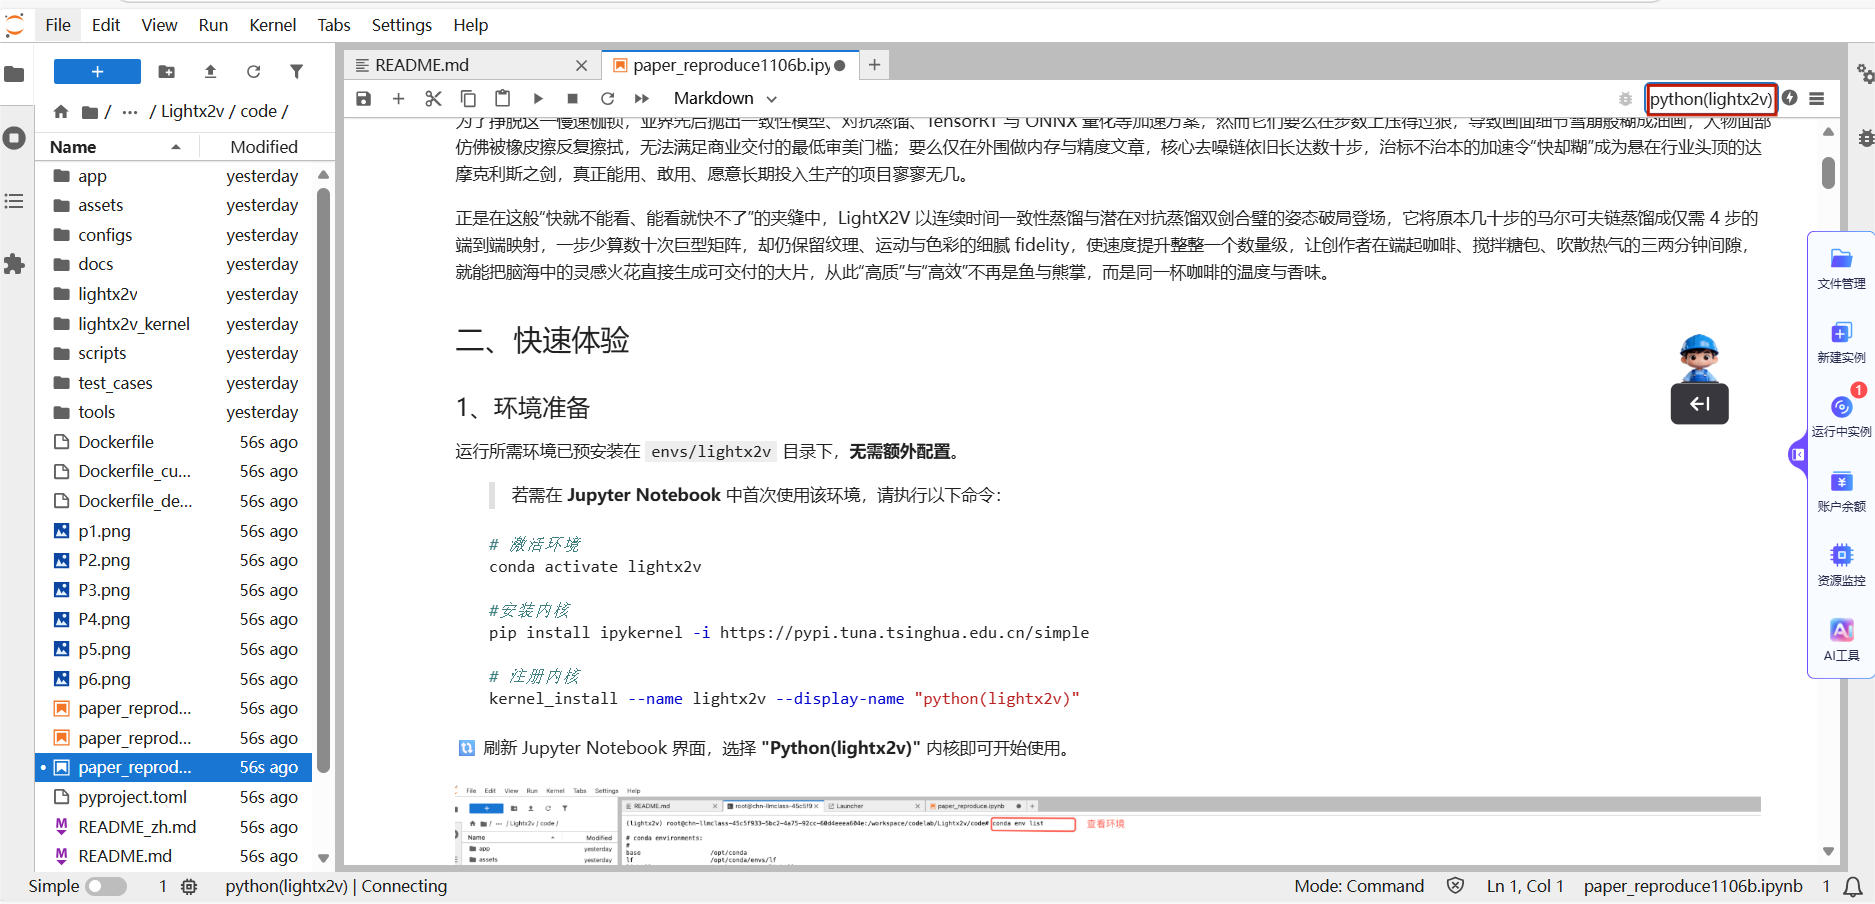1875x904 pixels.
Task: Open the extension manager puzzle icon
Action: pos(14,264)
